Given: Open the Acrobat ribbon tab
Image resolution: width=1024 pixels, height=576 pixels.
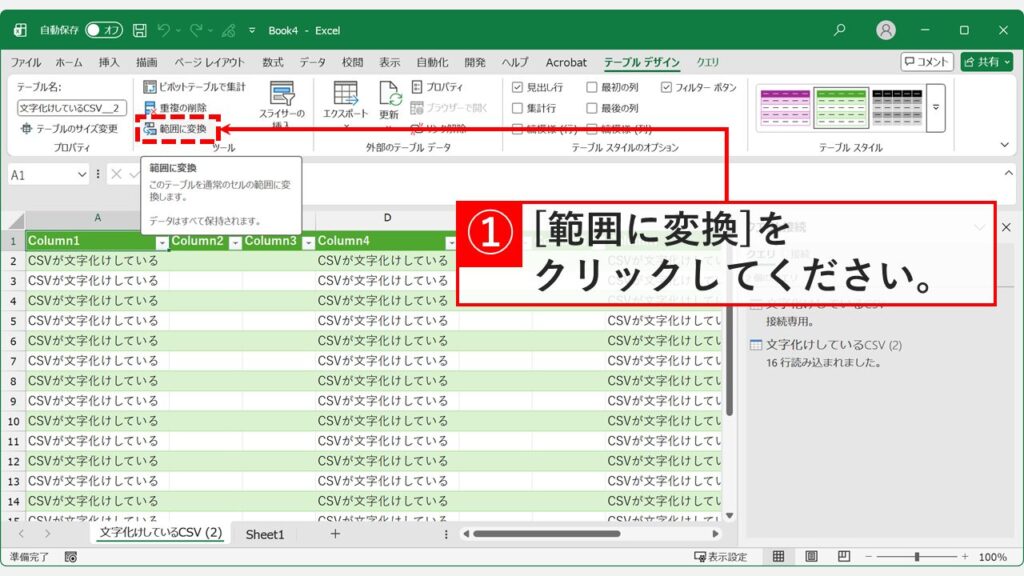Looking at the screenshot, I should (566, 61).
